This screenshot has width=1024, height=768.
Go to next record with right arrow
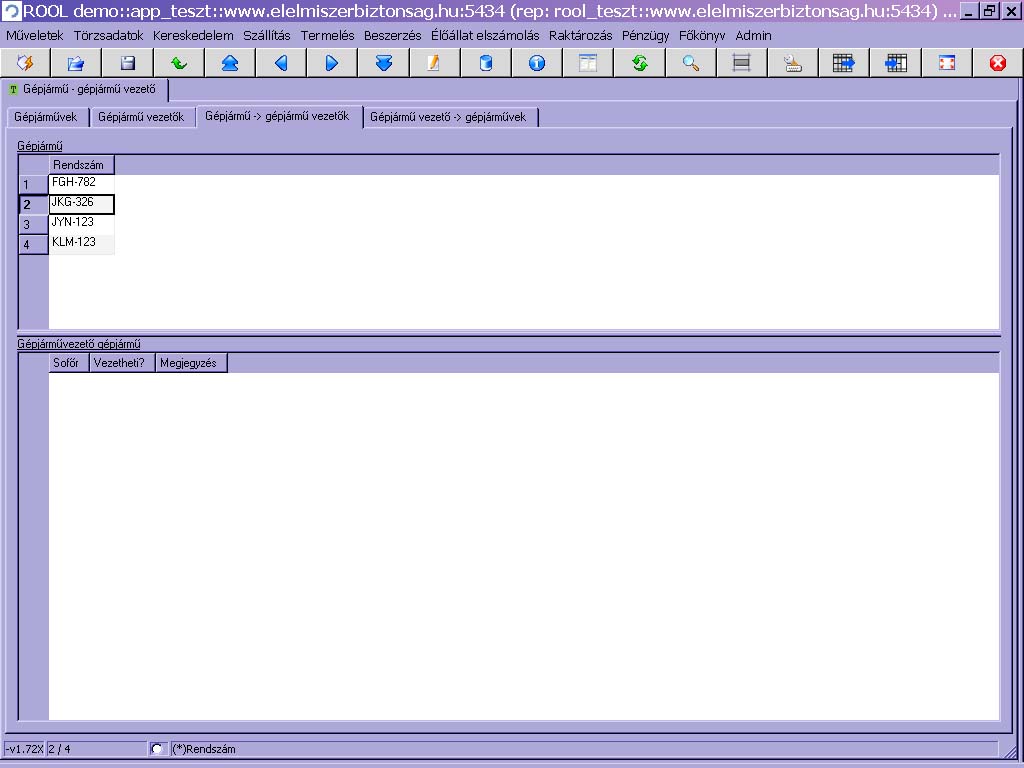tap(332, 63)
